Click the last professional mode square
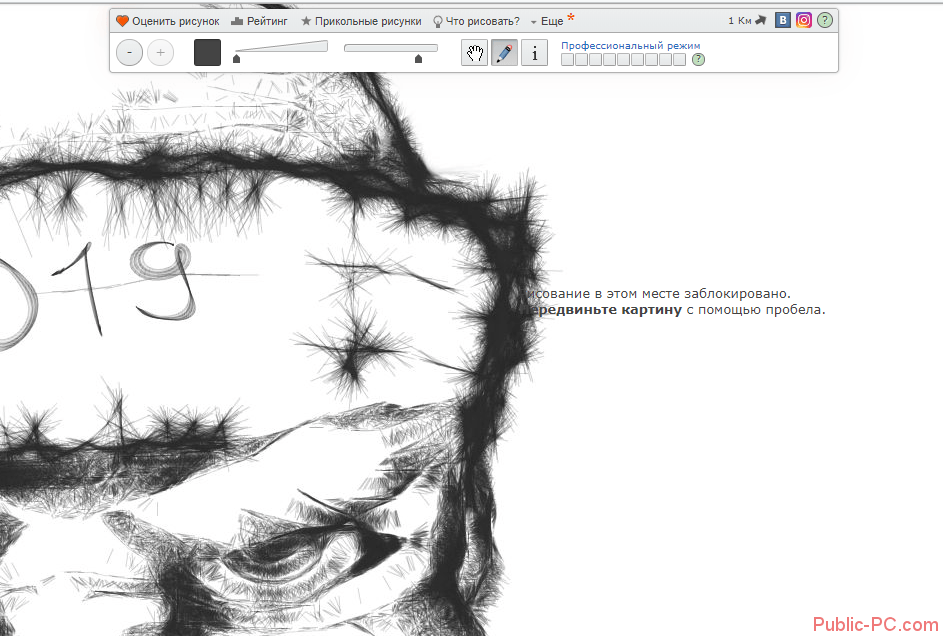This screenshot has height=636, width=943. click(x=679, y=60)
